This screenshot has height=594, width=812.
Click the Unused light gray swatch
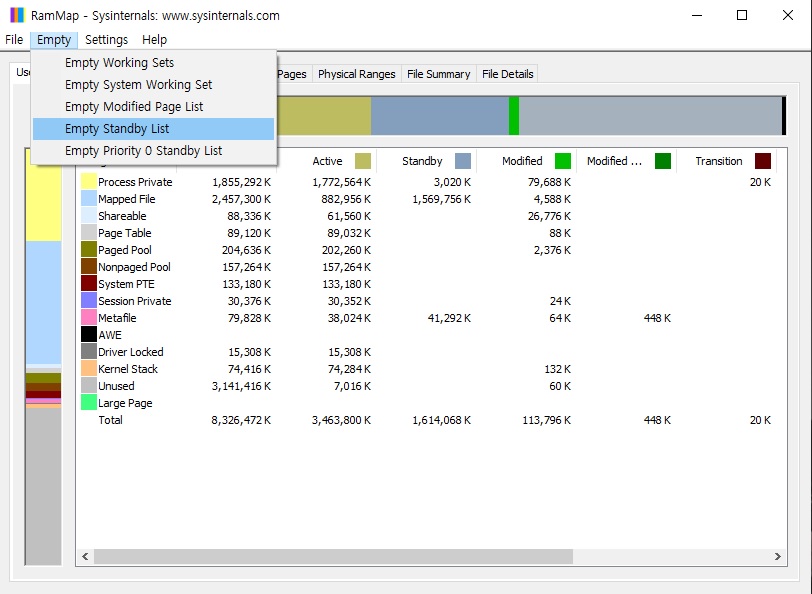pos(89,386)
